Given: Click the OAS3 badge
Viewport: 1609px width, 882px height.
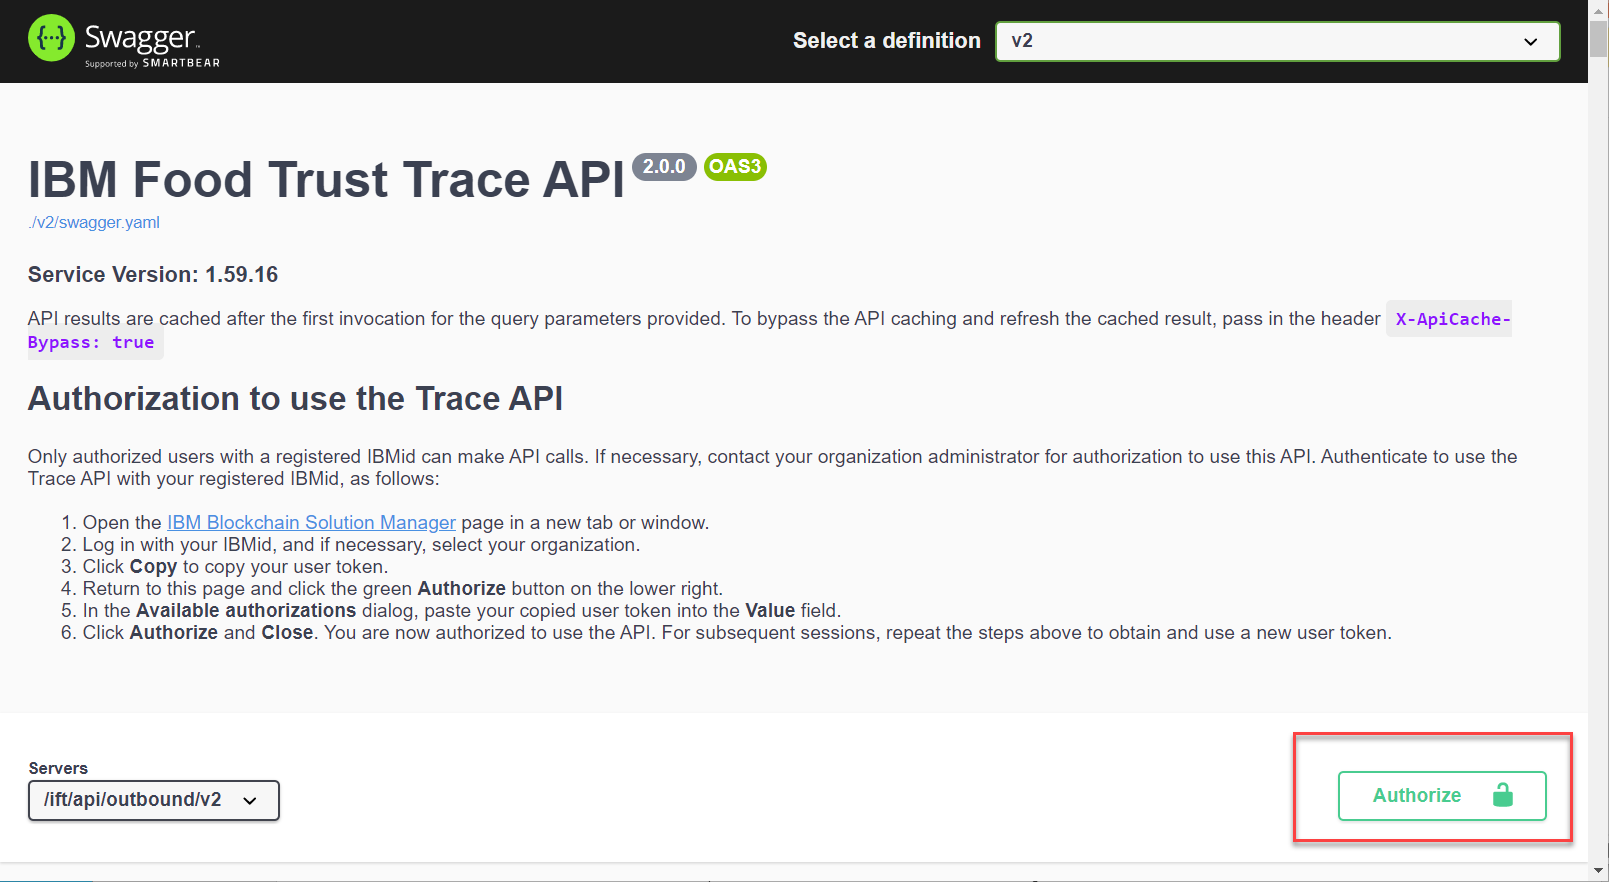Looking at the screenshot, I should (x=735, y=167).
